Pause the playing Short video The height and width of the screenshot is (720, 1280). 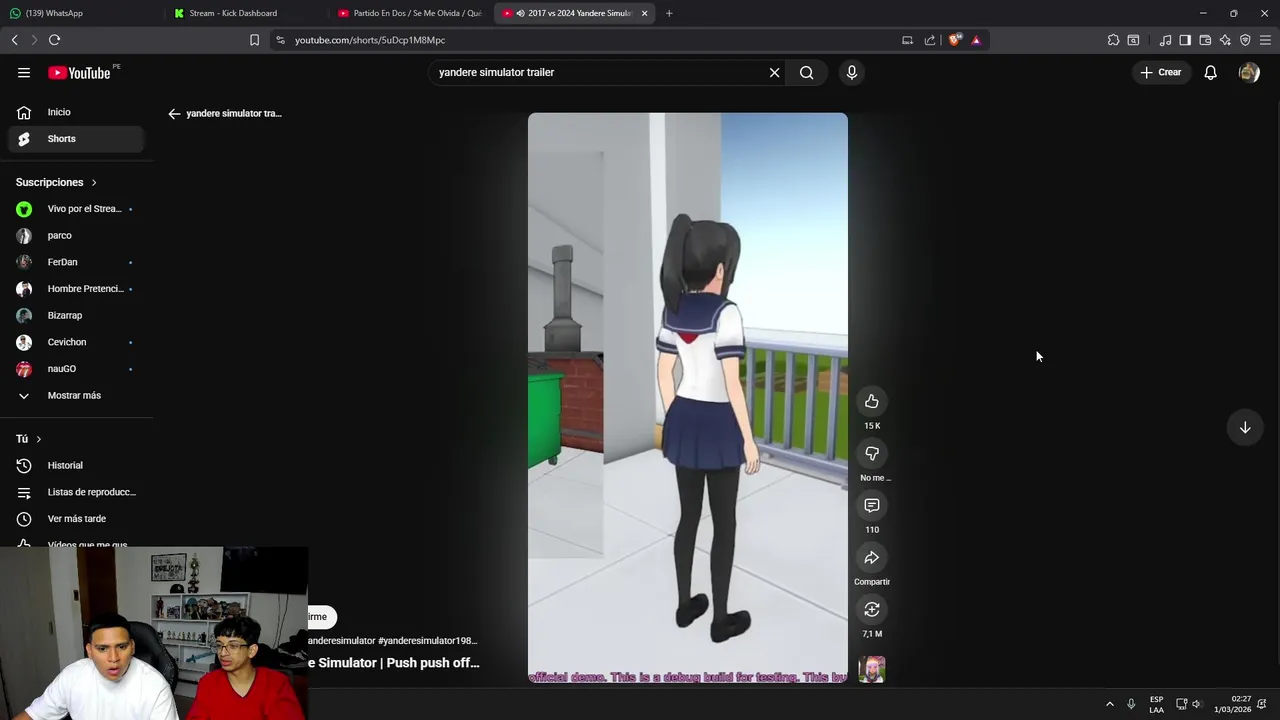tap(688, 398)
